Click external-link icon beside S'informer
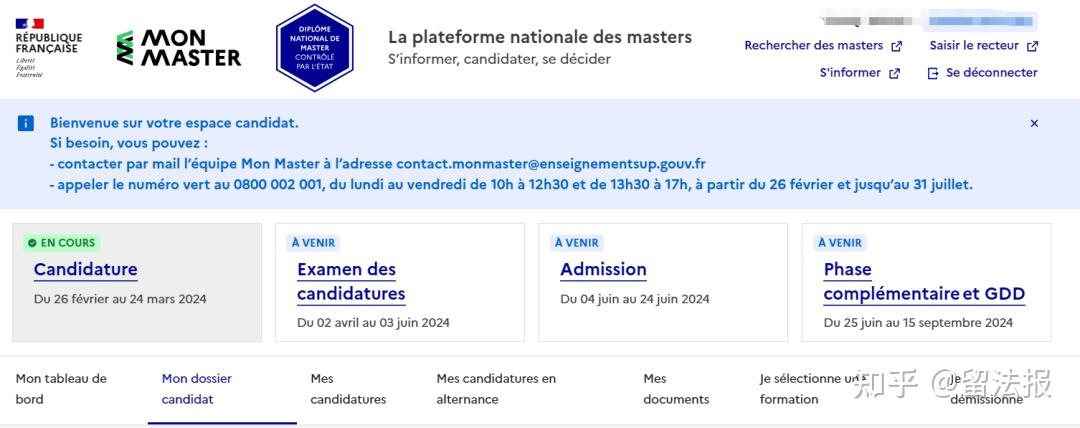1080x428 pixels. (895, 73)
